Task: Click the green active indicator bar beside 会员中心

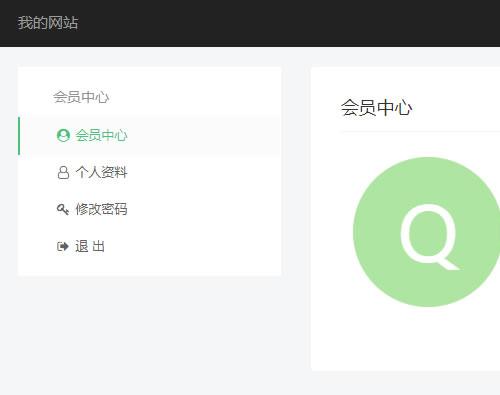Action: 19,136
